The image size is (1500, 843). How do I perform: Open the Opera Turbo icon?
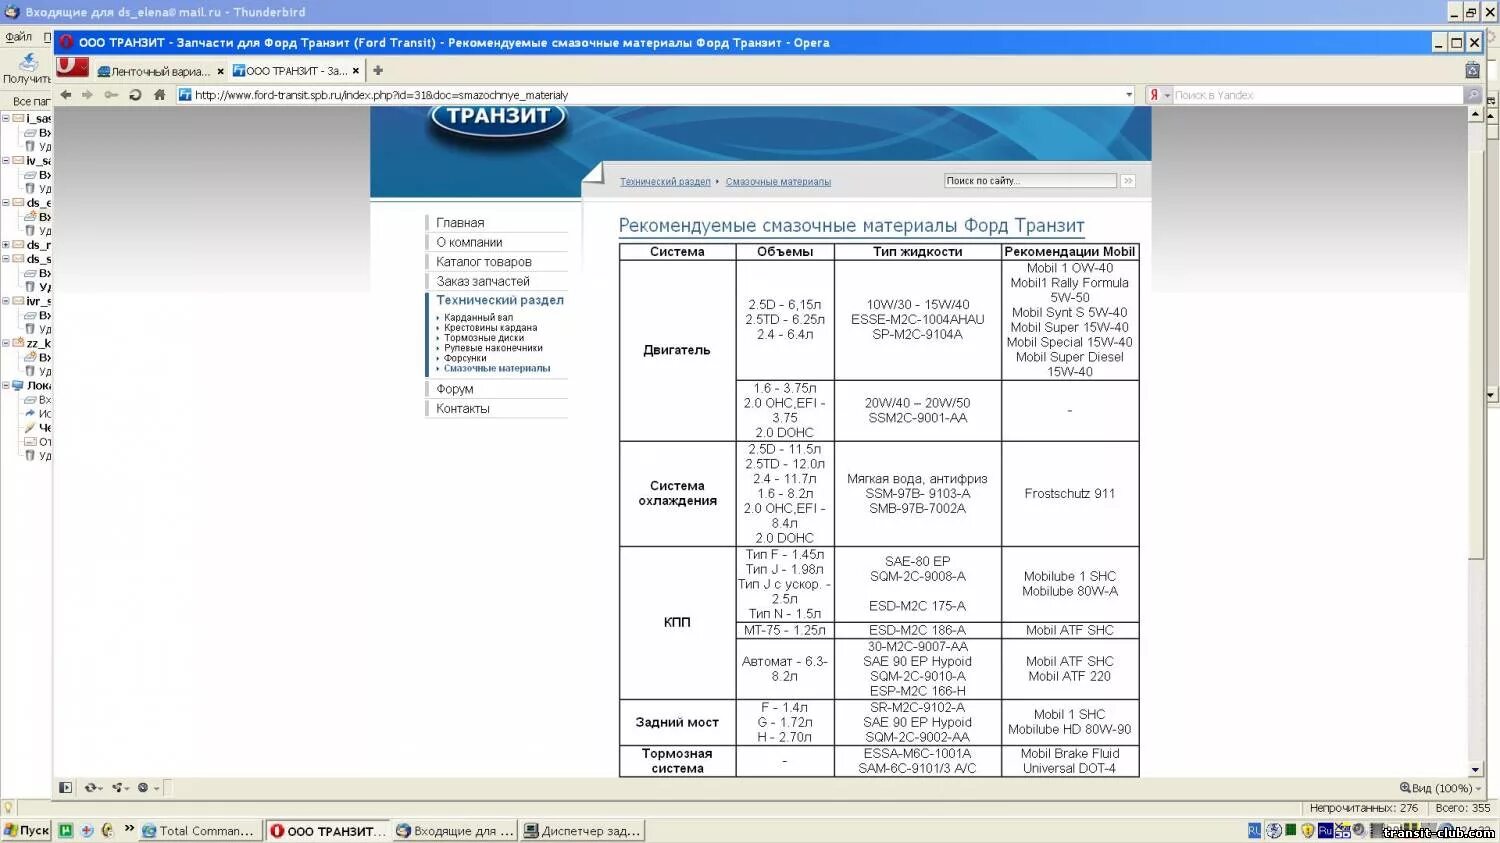pos(145,788)
